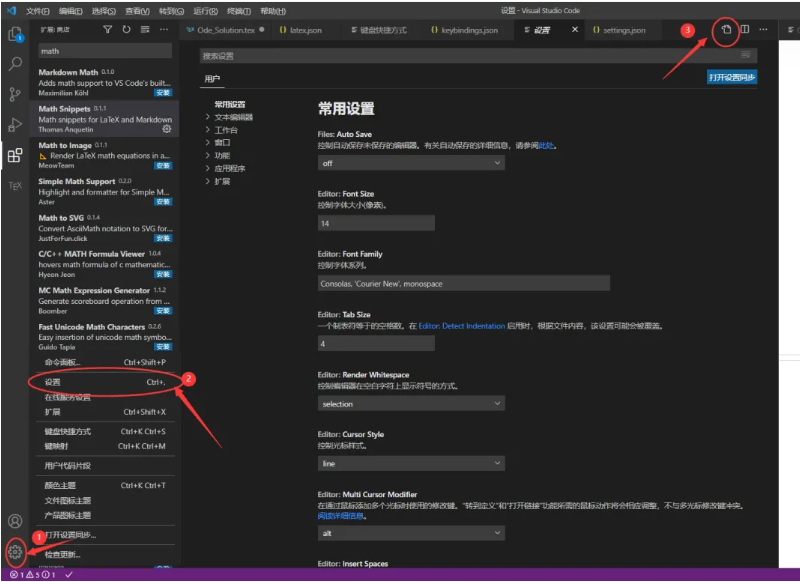The width and height of the screenshot is (800, 582).
Task: Click the VS Code logo icon
Action: tap(11, 10)
